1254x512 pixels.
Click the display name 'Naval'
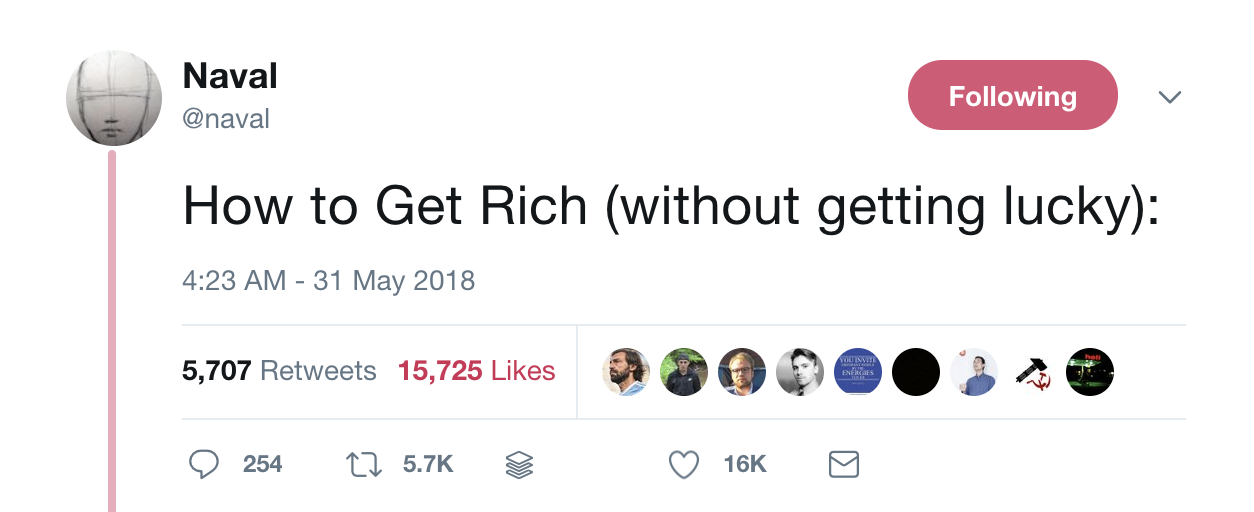[230, 76]
